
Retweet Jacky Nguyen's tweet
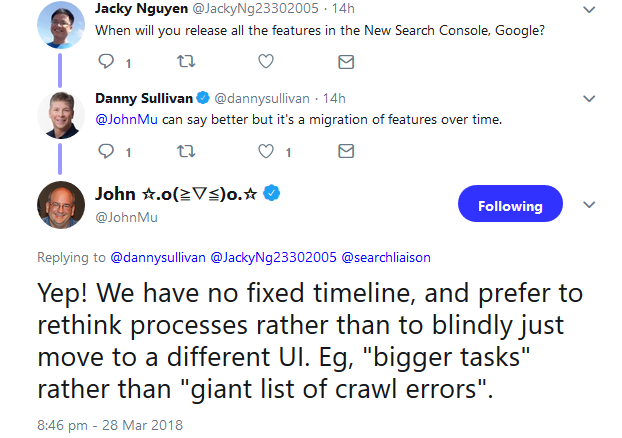coord(185,62)
